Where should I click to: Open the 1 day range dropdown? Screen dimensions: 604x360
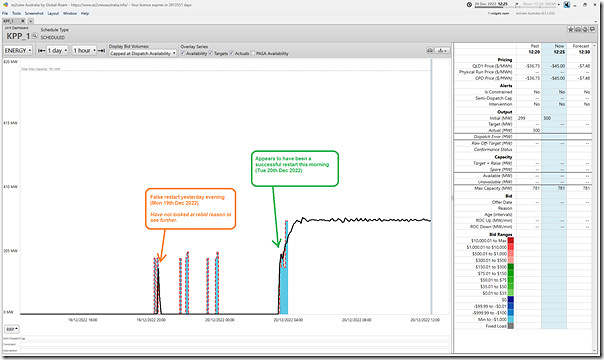[x=57, y=50]
